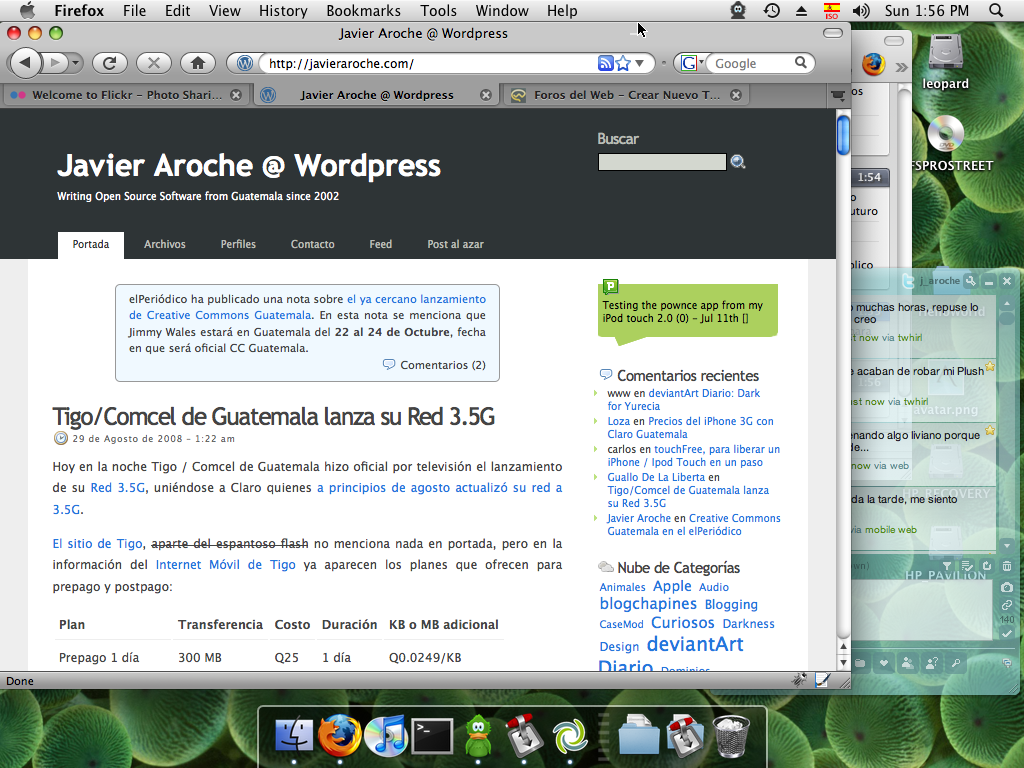Open the Post al azar navigation link
This screenshot has height=768, width=1024.
455,244
